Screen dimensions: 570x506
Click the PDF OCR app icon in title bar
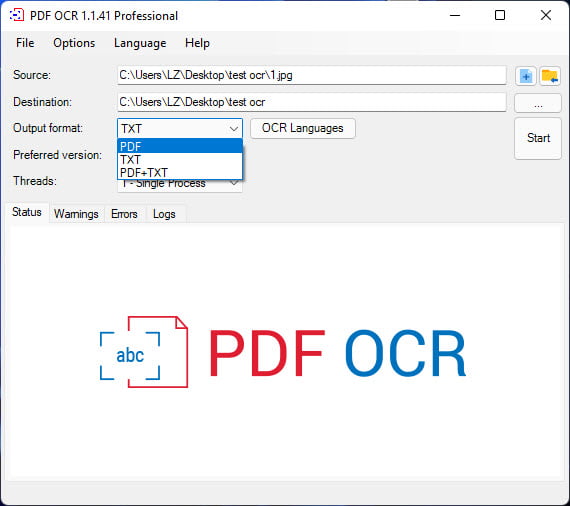(x=16, y=15)
